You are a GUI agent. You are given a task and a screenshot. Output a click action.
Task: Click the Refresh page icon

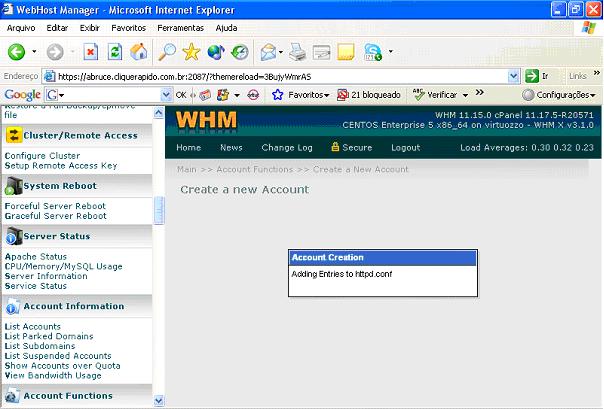coord(115,52)
